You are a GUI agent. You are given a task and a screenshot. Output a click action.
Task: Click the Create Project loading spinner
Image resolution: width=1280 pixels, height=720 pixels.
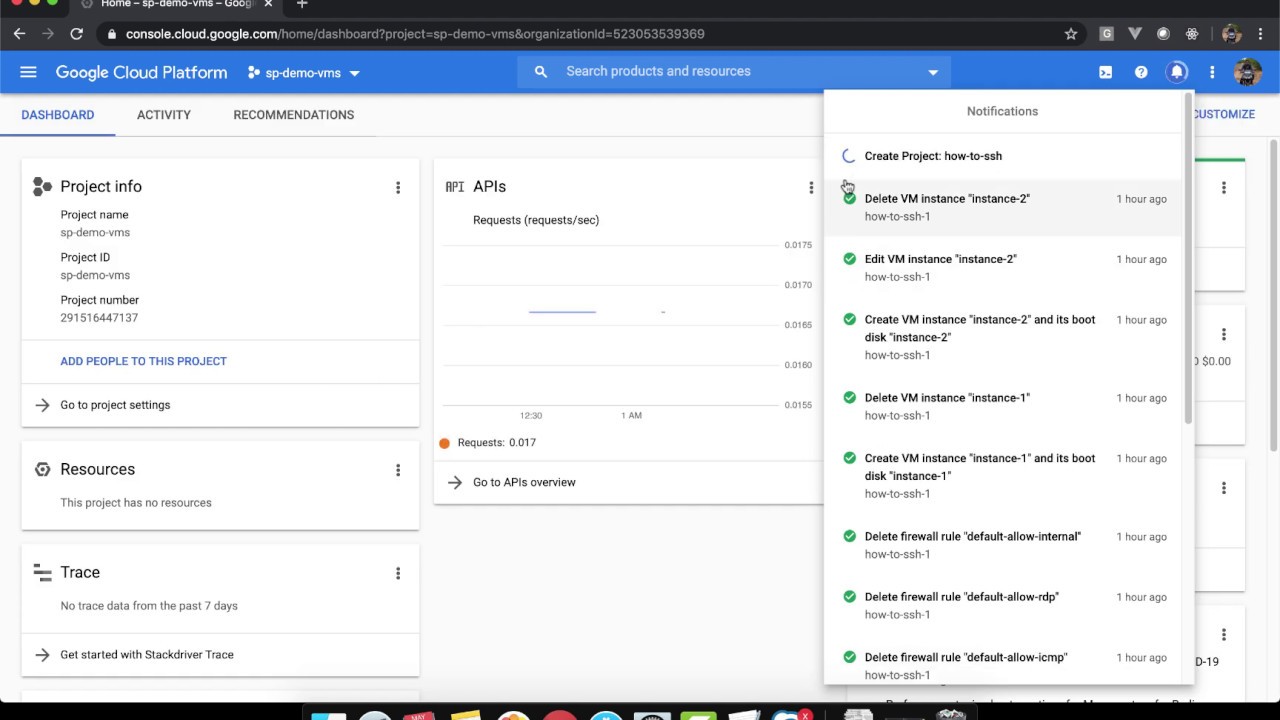(x=849, y=156)
